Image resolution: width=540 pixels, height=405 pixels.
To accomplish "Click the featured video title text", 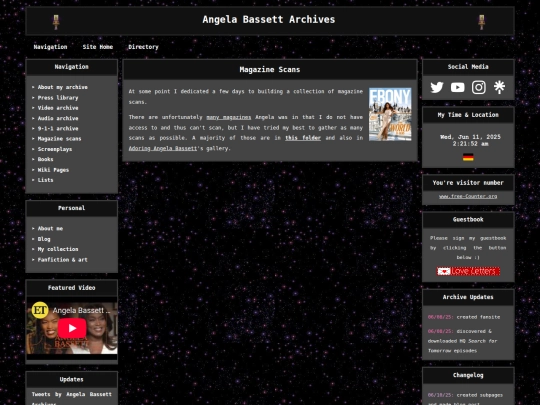I will click(81, 310).
